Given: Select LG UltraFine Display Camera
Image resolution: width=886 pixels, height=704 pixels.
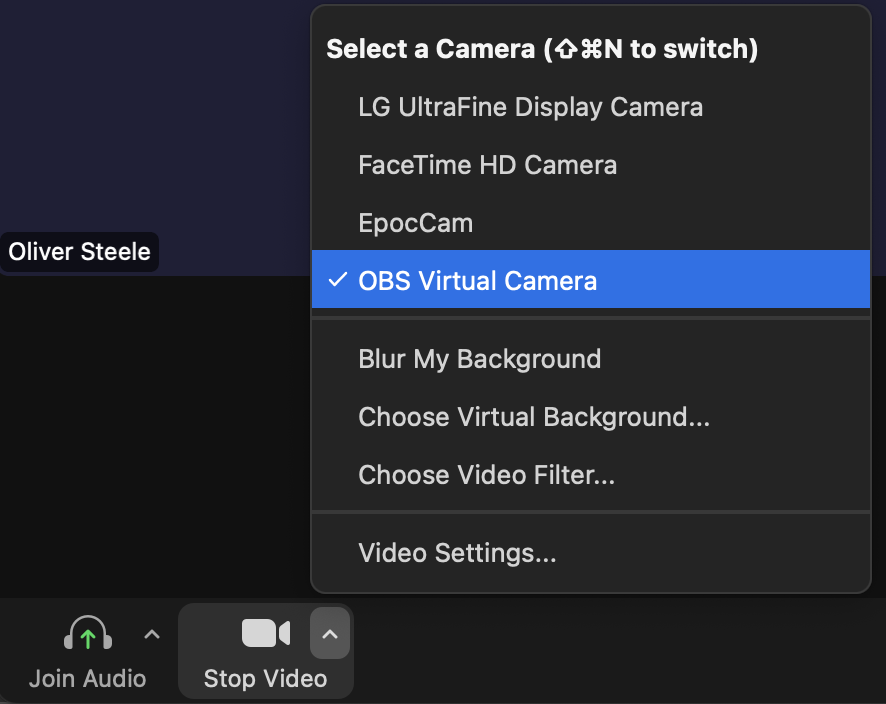Looking at the screenshot, I should (x=530, y=107).
